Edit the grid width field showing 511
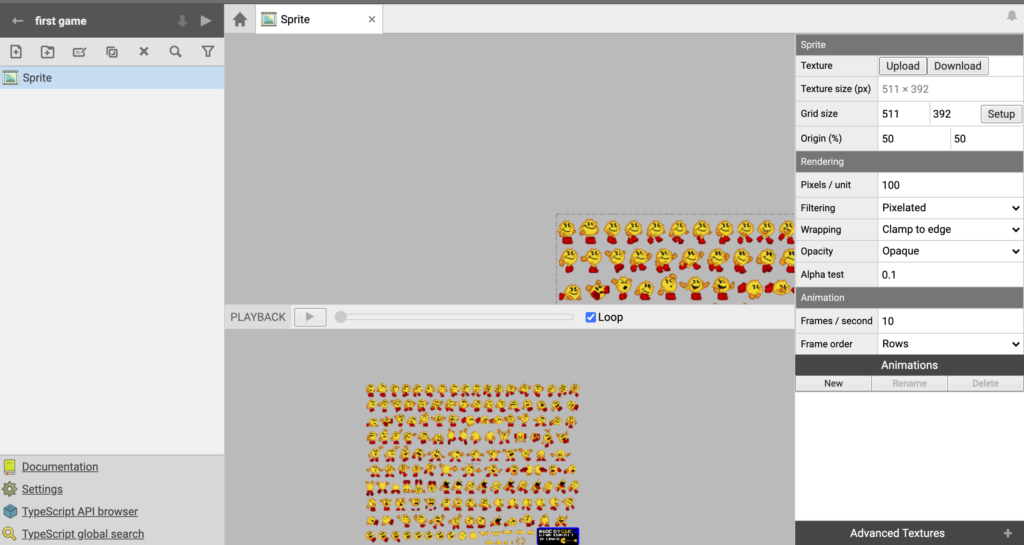This screenshot has width=1024, height=545. [x=903, y=114]
